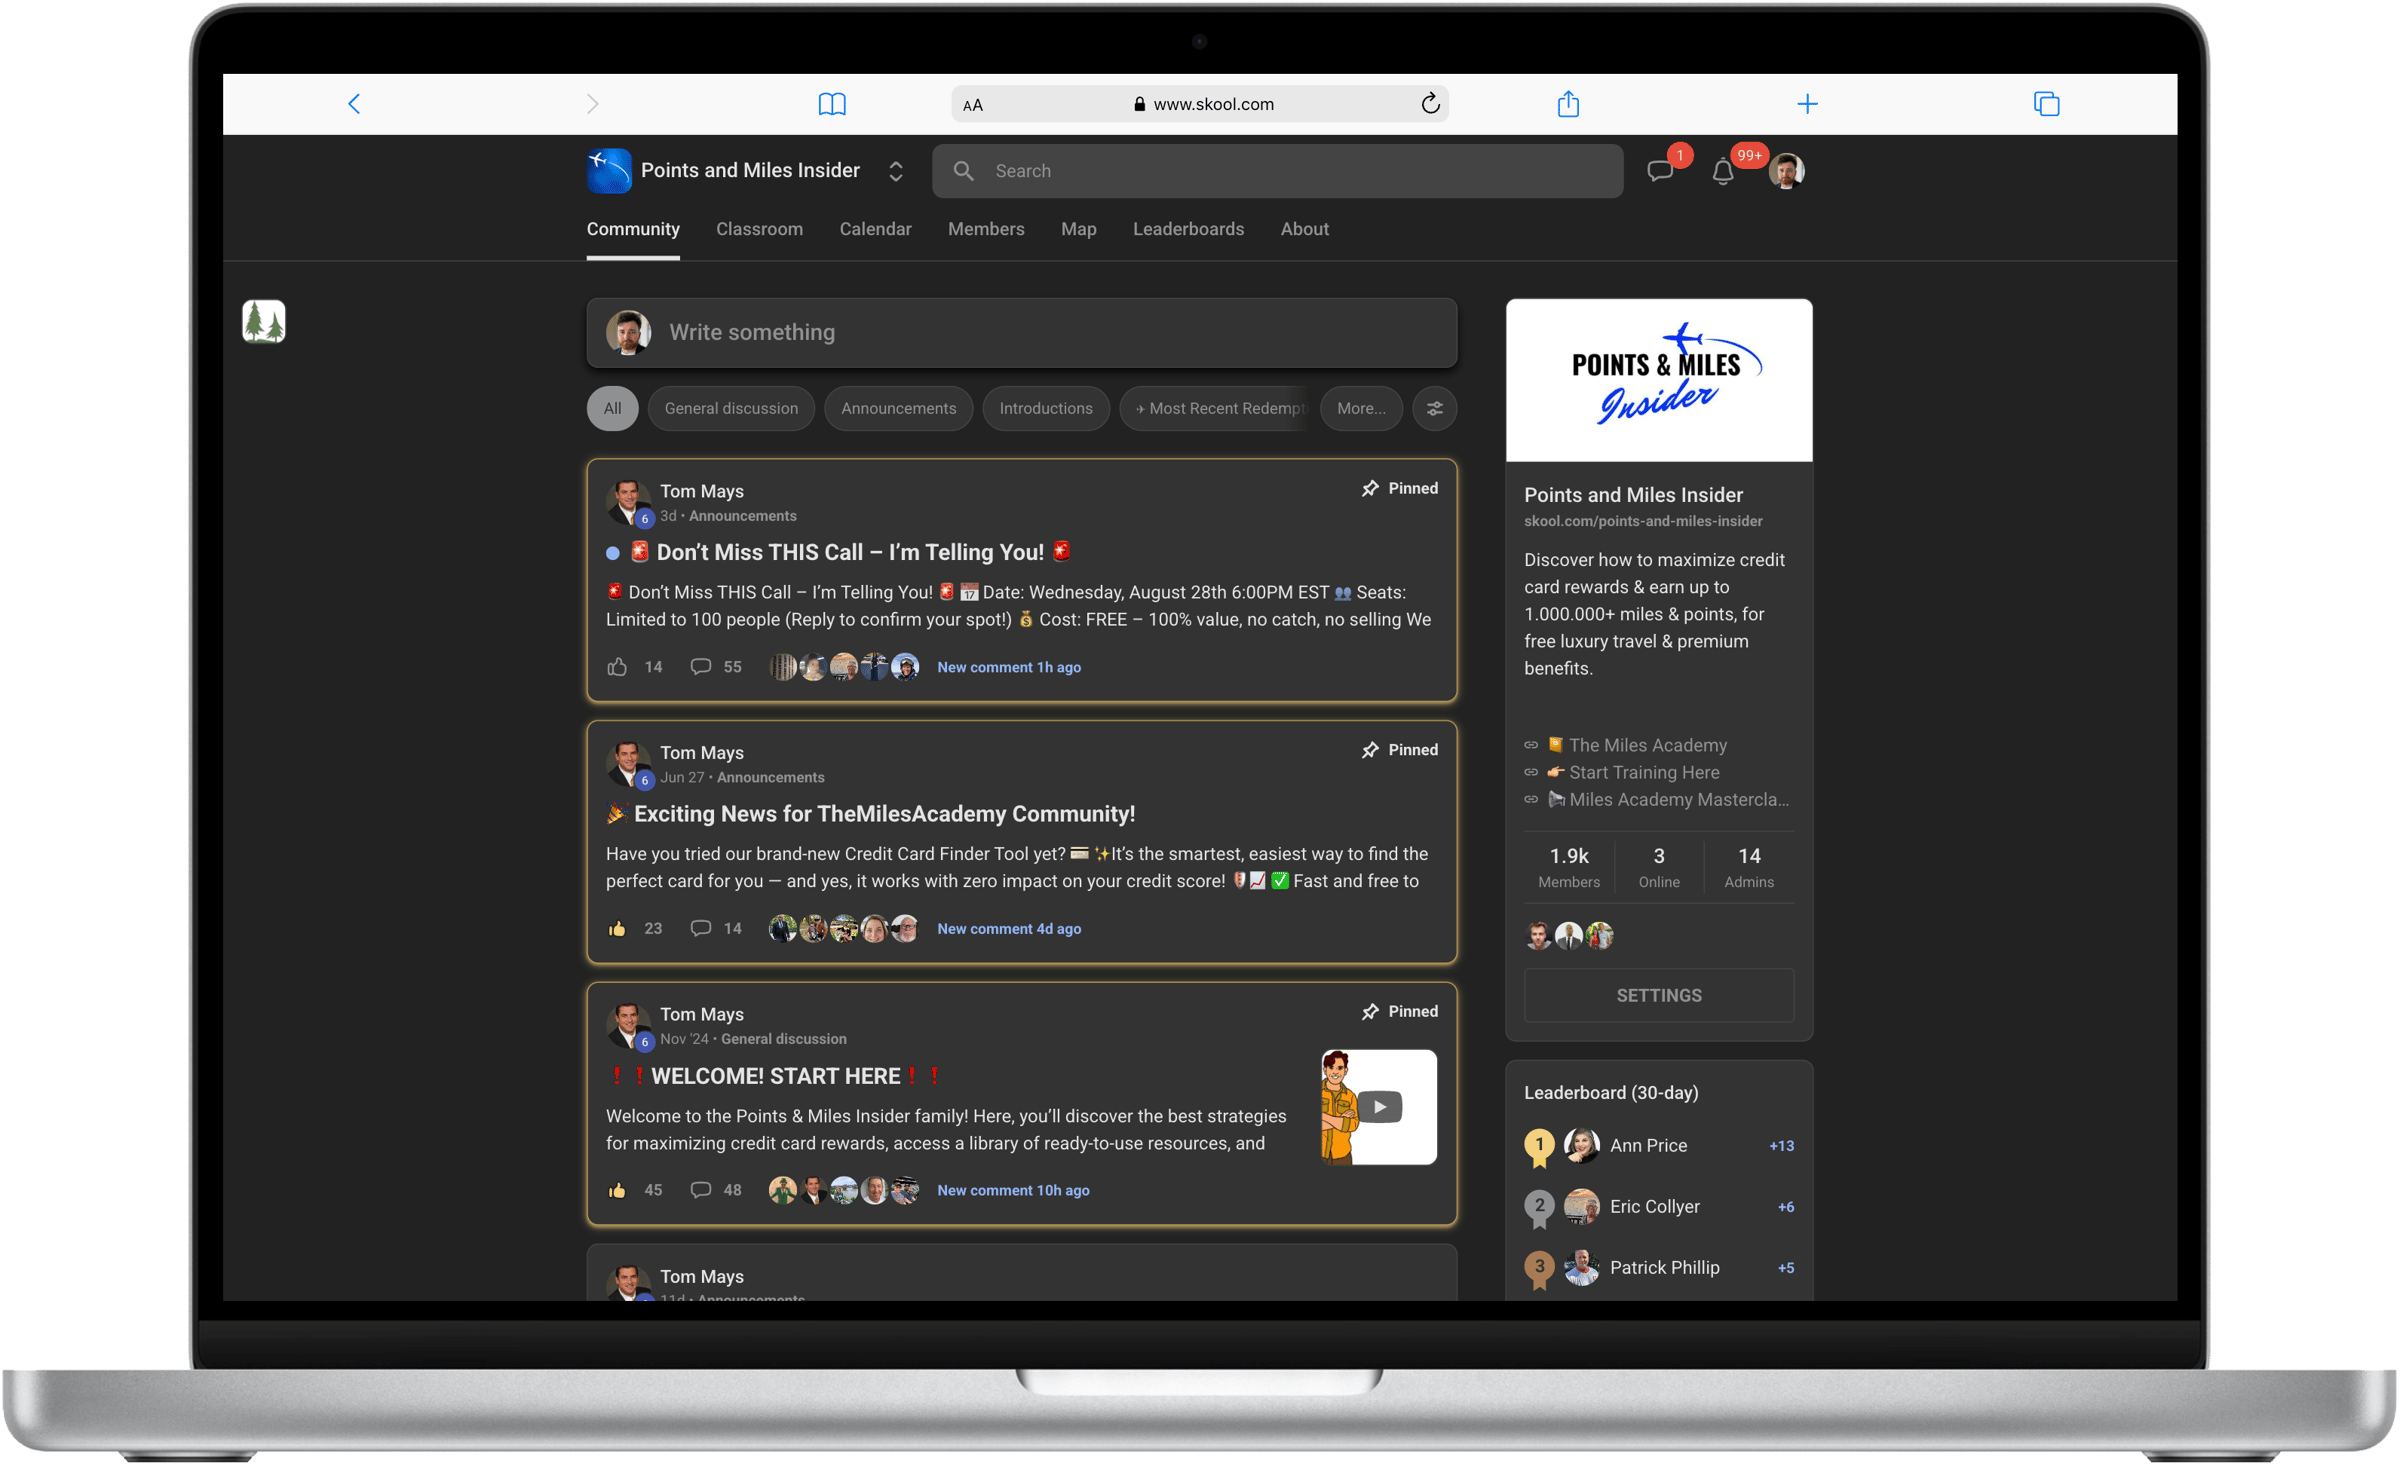This screenshot has width=2400, height=1466.
Task: Toggle like on the Exciting News post
Action: tap(617, 929)
